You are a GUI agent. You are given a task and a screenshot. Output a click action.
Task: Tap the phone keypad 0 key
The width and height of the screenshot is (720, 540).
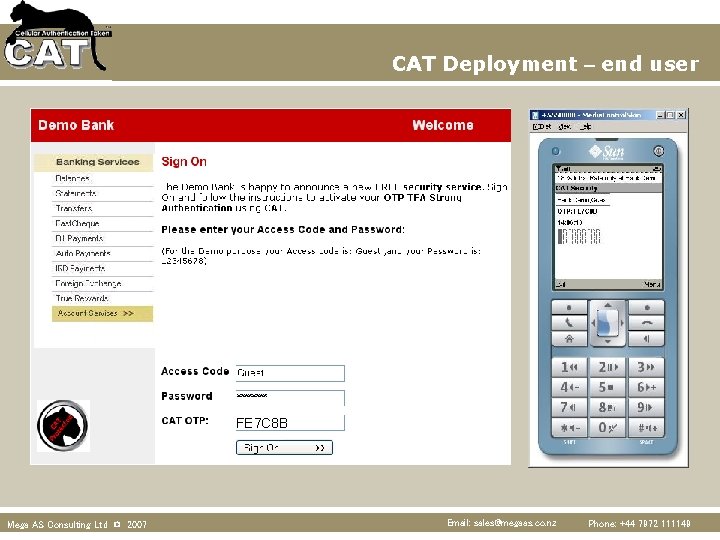[x=608, y=428]
